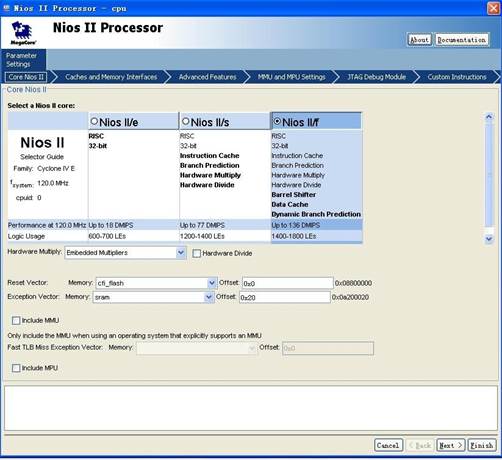This screenshot has width=502, height=460.
Task: Tick the Include MMU checkbox
Action: point(16,321)
